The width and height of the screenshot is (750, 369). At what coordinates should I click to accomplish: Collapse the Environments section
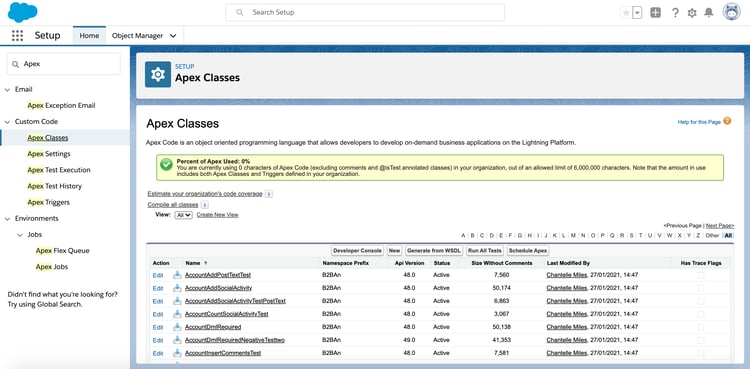pos(7,218)
